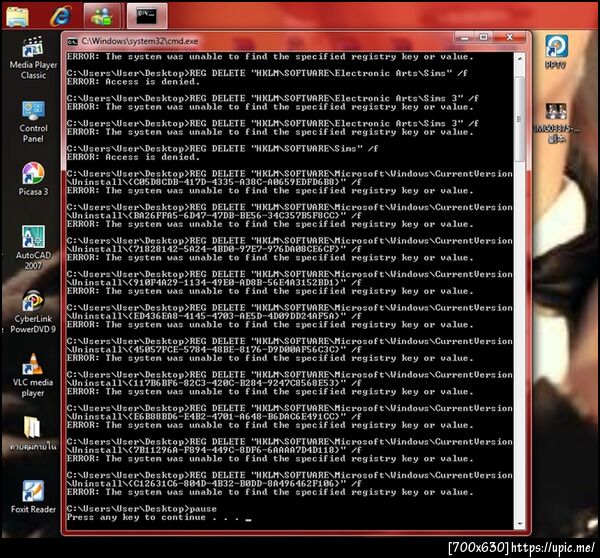The width and height of the screenshot is (600, 558).
Task: Launch Internet Explorer from taskbar
Action: click(x=60, y=16)
